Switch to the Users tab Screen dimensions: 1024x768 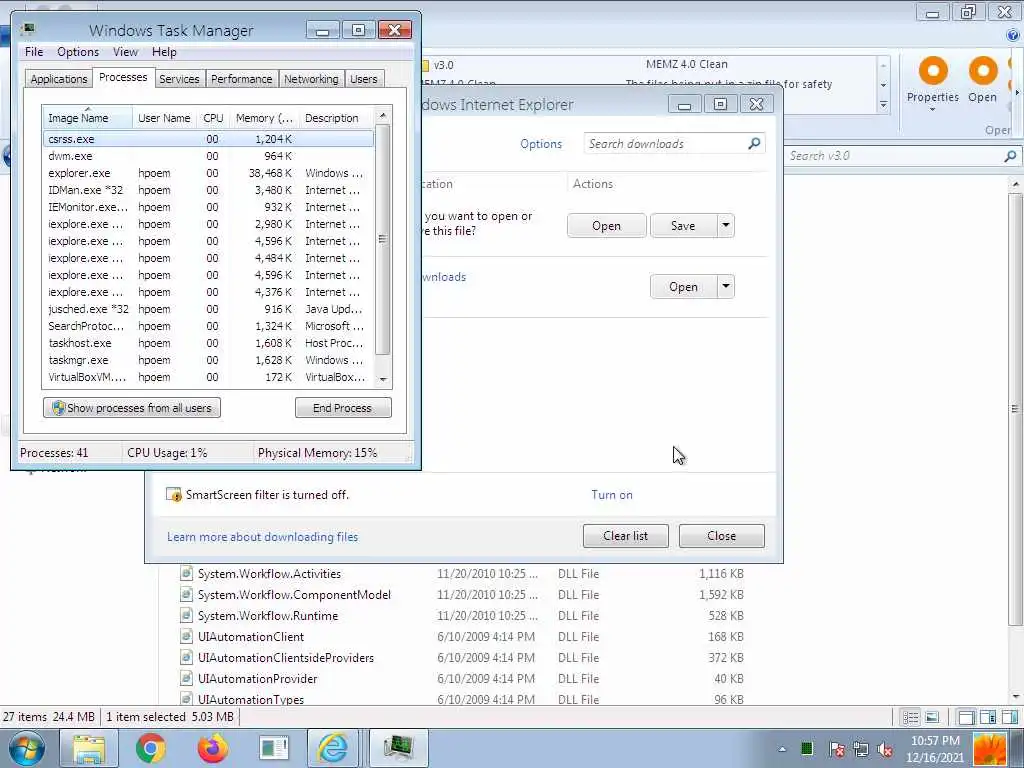(x=363, y=79)
